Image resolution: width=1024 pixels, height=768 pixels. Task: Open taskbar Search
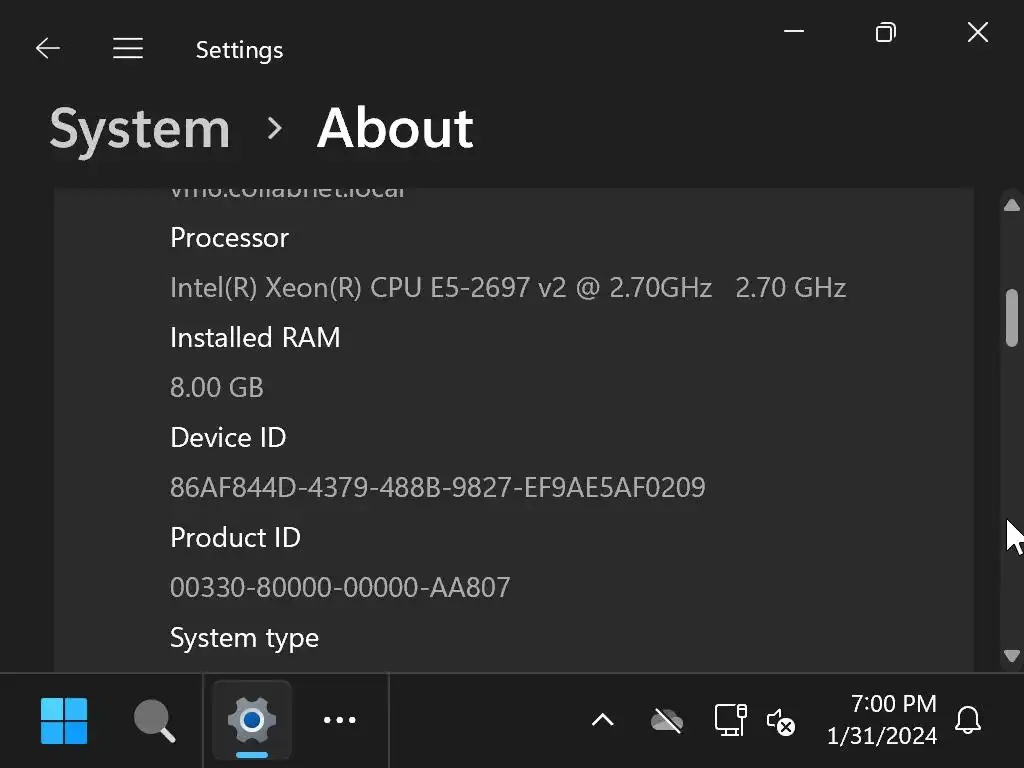click(154, 720)
